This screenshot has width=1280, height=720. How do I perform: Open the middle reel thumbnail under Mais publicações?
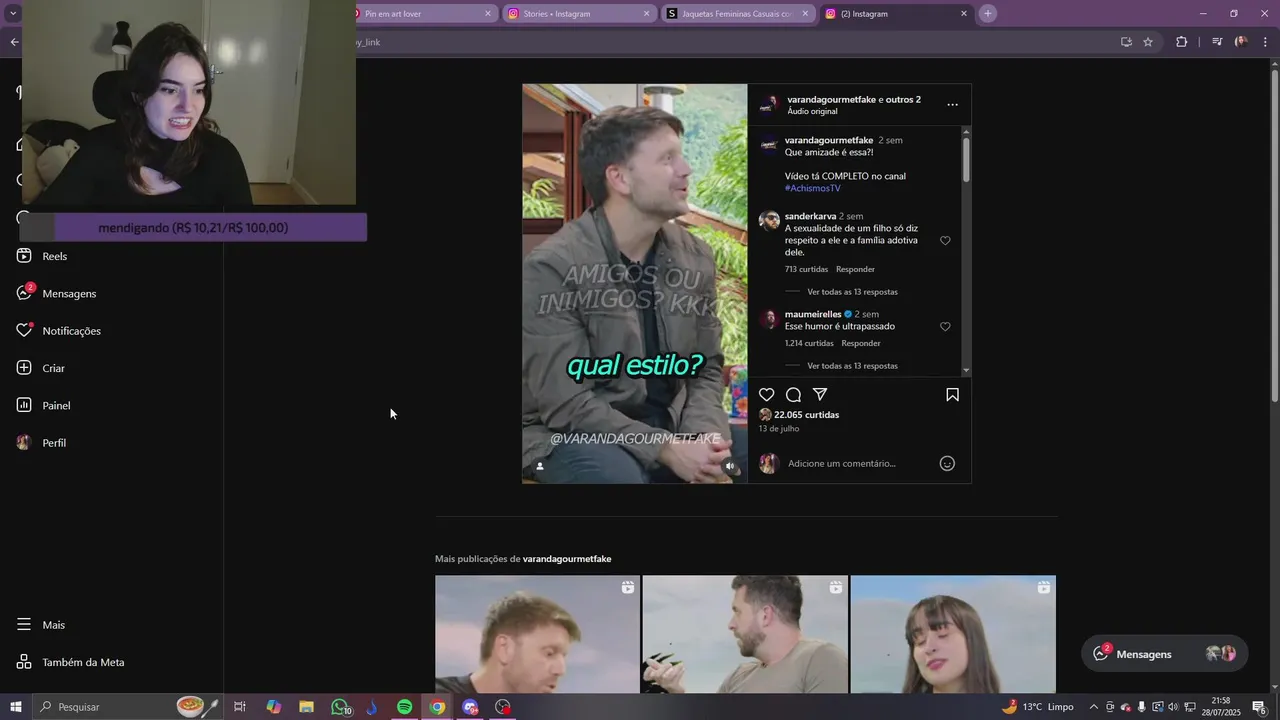coord(745,634)
